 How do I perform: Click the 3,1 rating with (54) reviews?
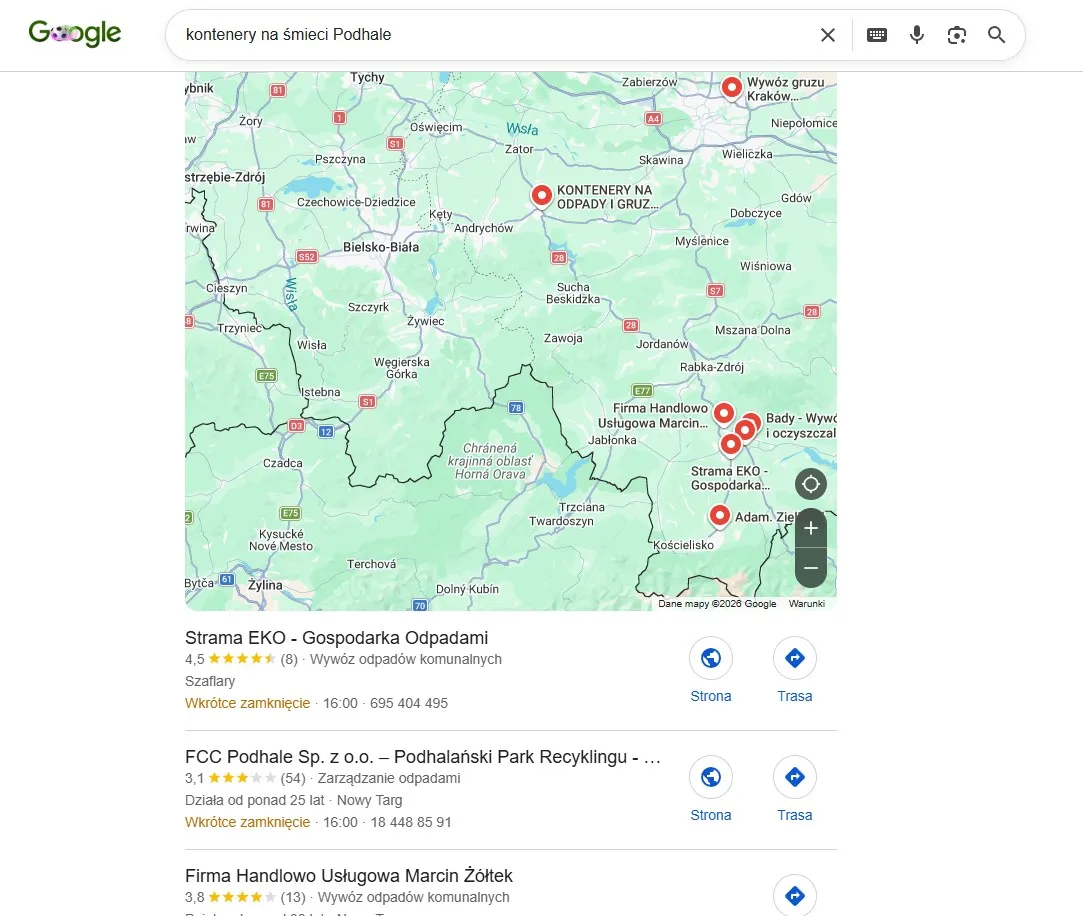[x=245, y=778]
